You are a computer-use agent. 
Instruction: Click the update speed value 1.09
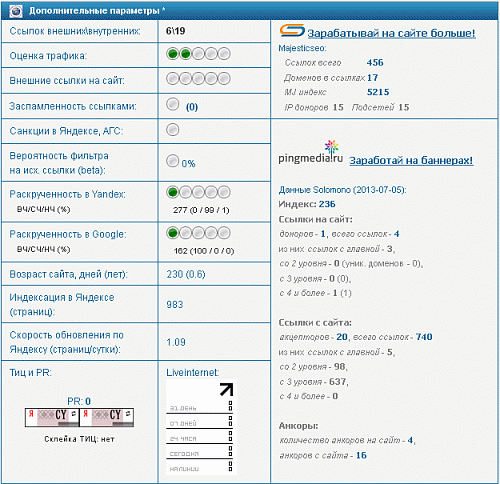[176, 342]
